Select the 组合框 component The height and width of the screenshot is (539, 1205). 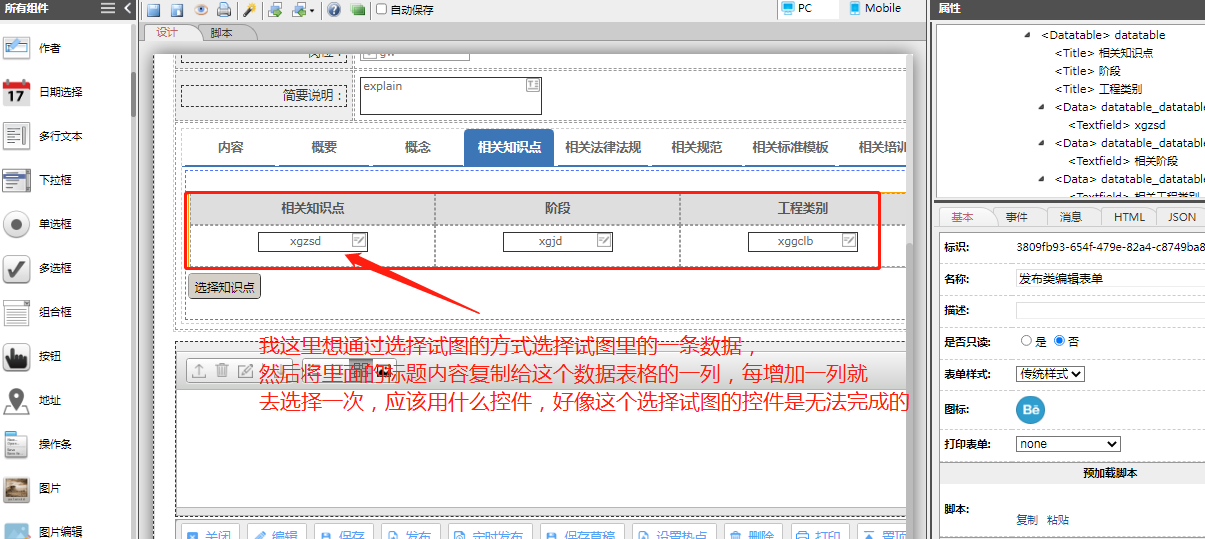(38, 312)
